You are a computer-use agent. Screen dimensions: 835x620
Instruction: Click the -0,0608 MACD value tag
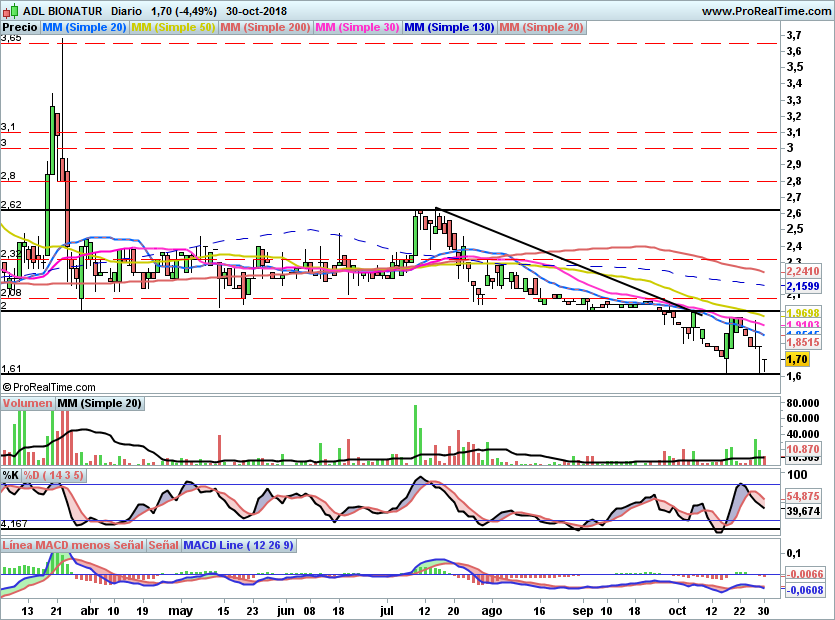coord(805,590)
